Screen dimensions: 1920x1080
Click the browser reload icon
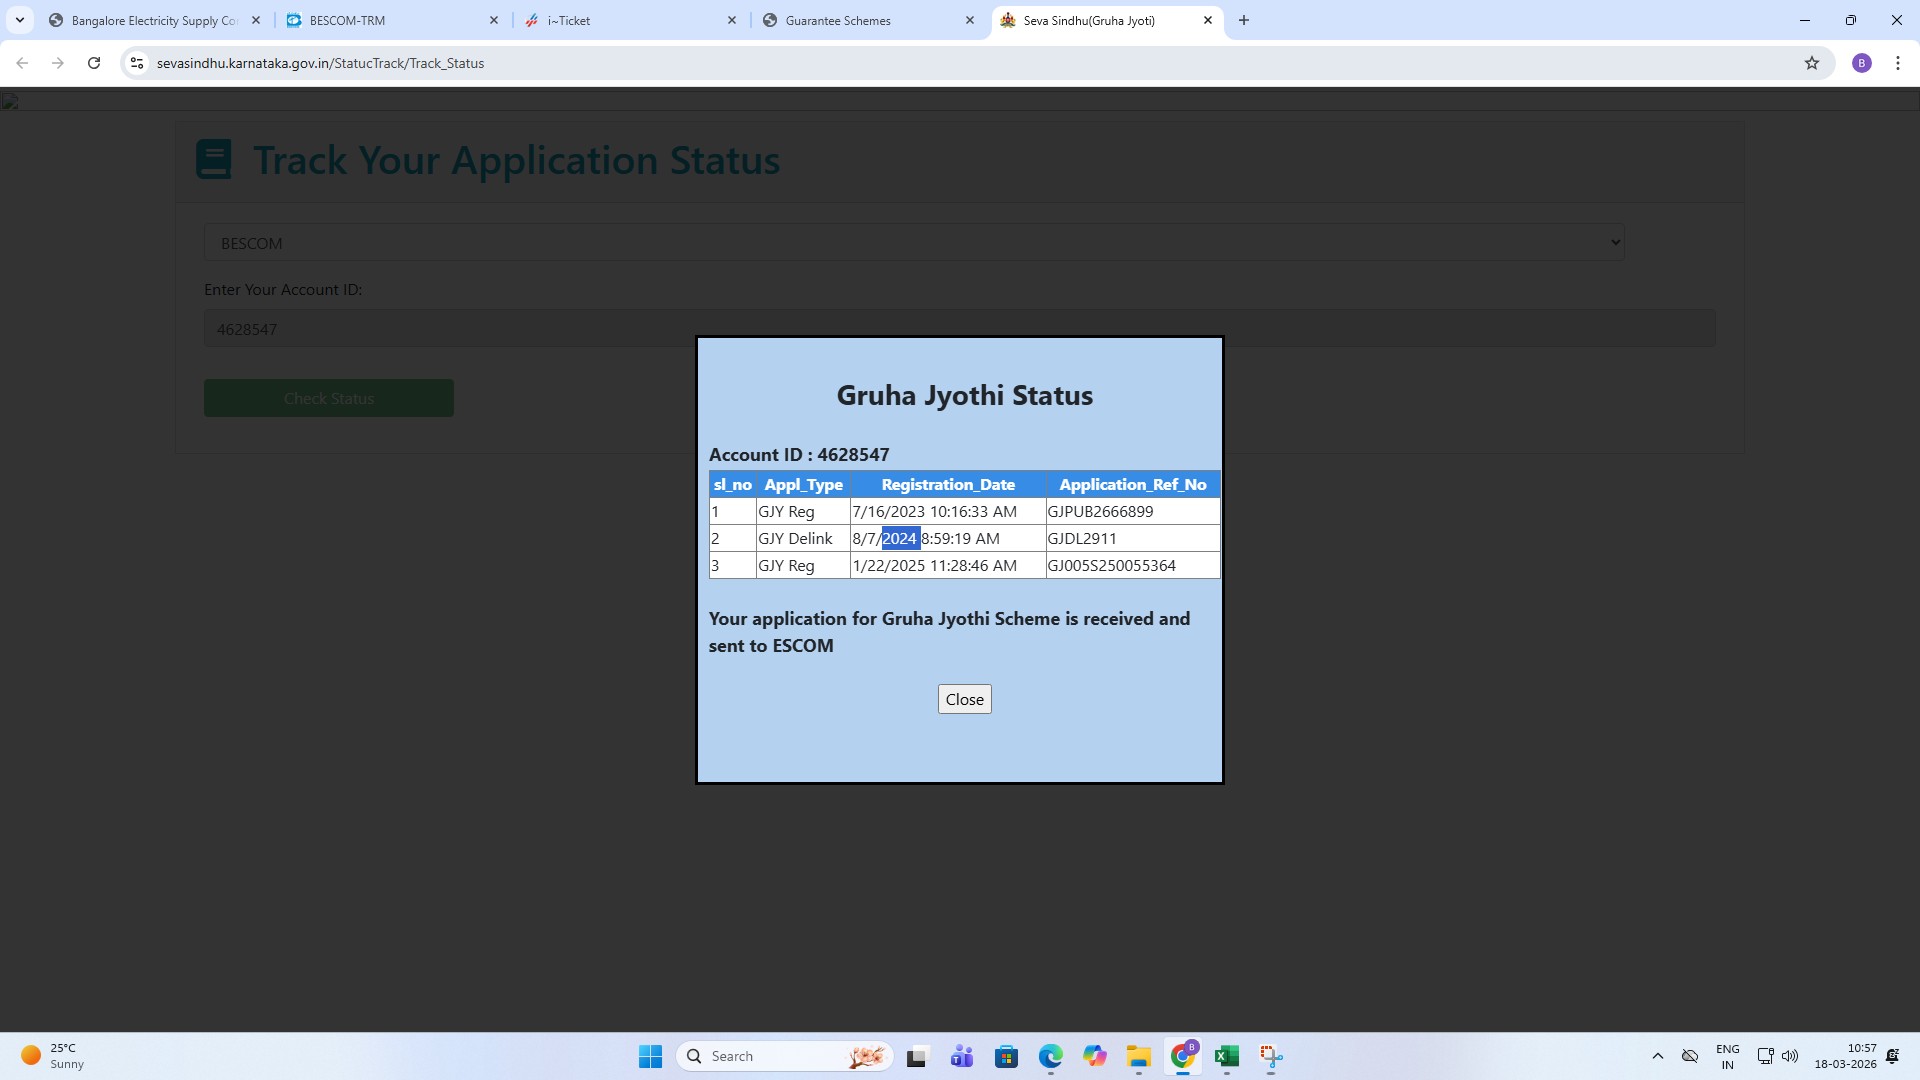tap(94, 63)
